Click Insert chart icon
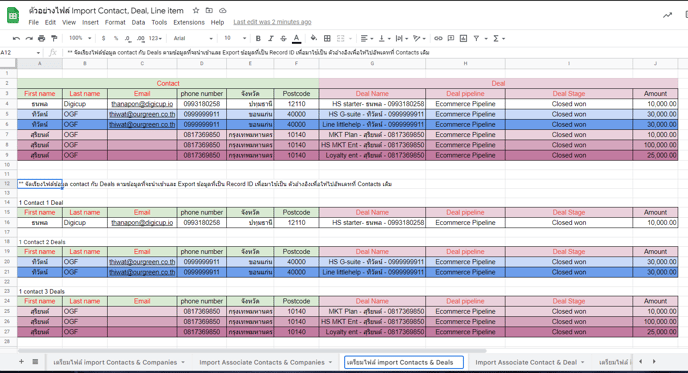Image resolution: width=688 pixels, height=373 pixels. (463, 39)
